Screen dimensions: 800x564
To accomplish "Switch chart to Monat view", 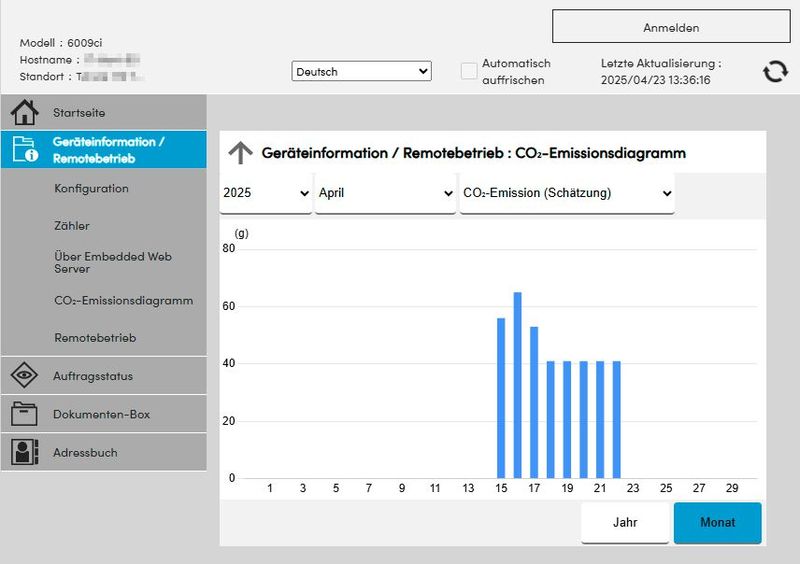I will (x=717, y=522).
